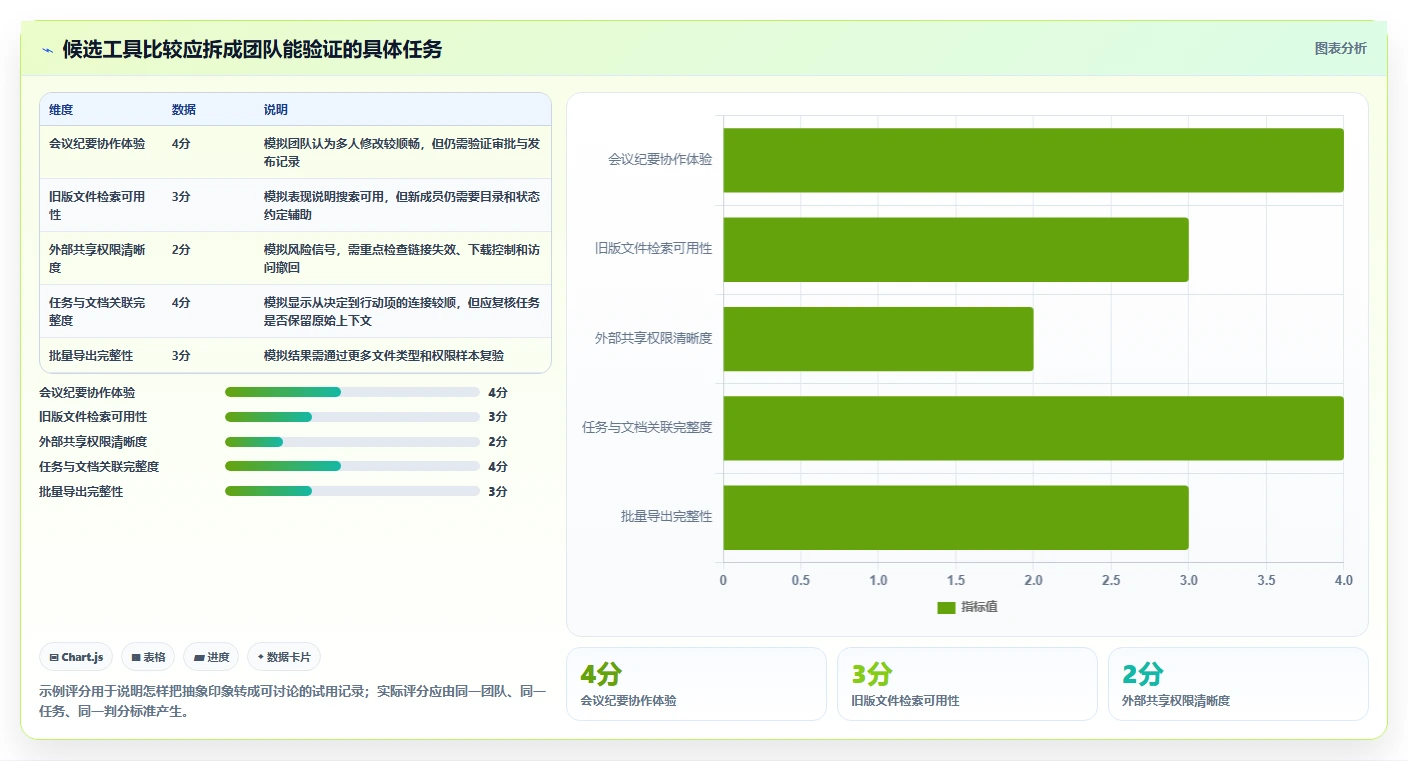Screen dimensions: 1408x761
Task: Click the blue icon beside the page title
Action: point(47,50)
